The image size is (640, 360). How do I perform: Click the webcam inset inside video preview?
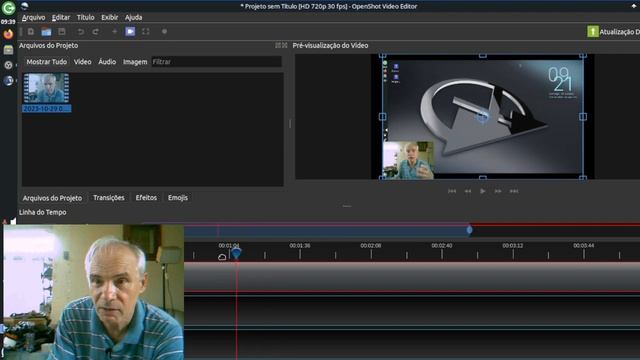(408, 160)
